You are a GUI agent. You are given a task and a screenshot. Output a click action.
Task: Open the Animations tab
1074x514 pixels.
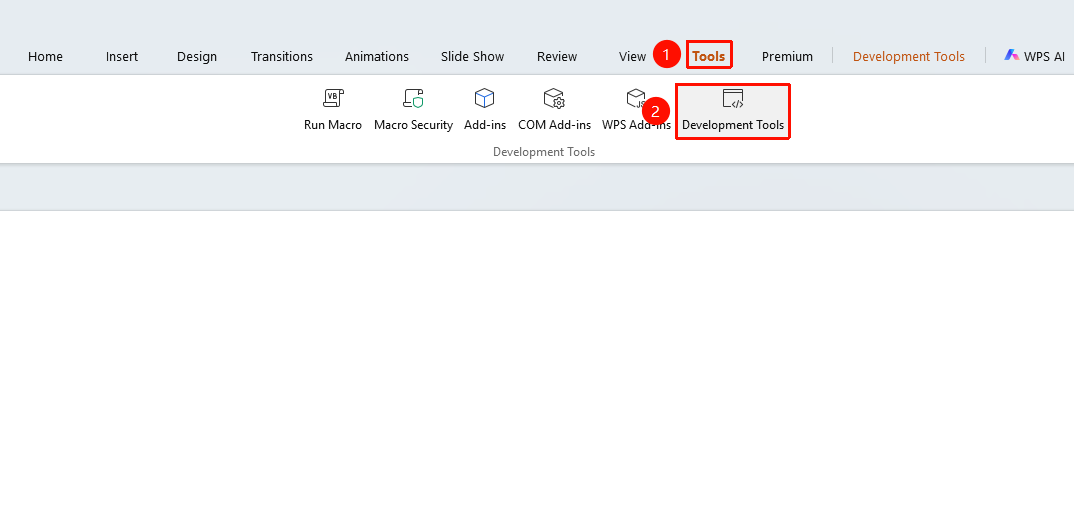pos(377,57)
